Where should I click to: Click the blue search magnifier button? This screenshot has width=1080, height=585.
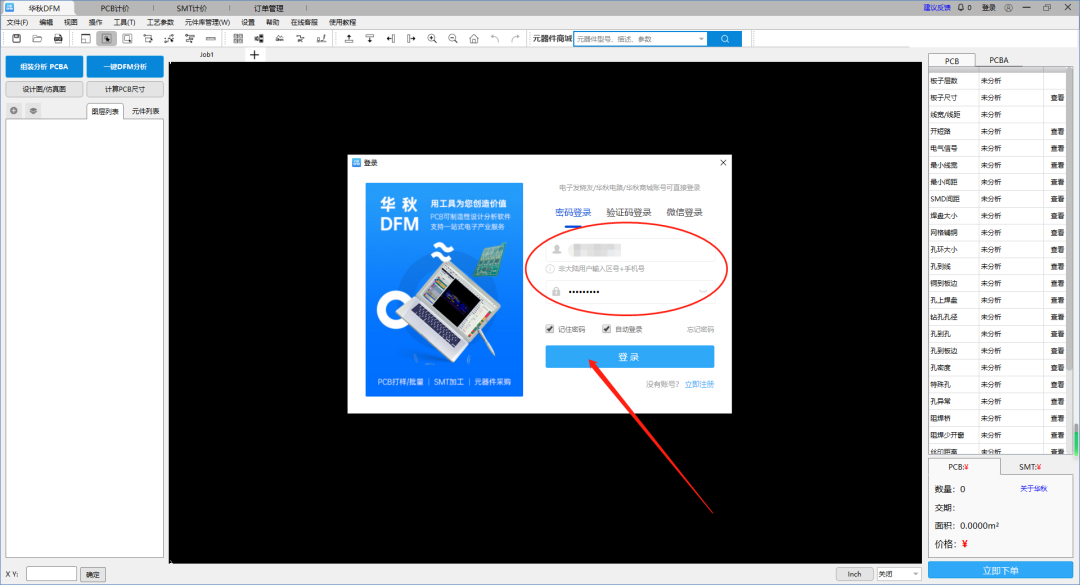pyautogui.click(x=725, y=39)
